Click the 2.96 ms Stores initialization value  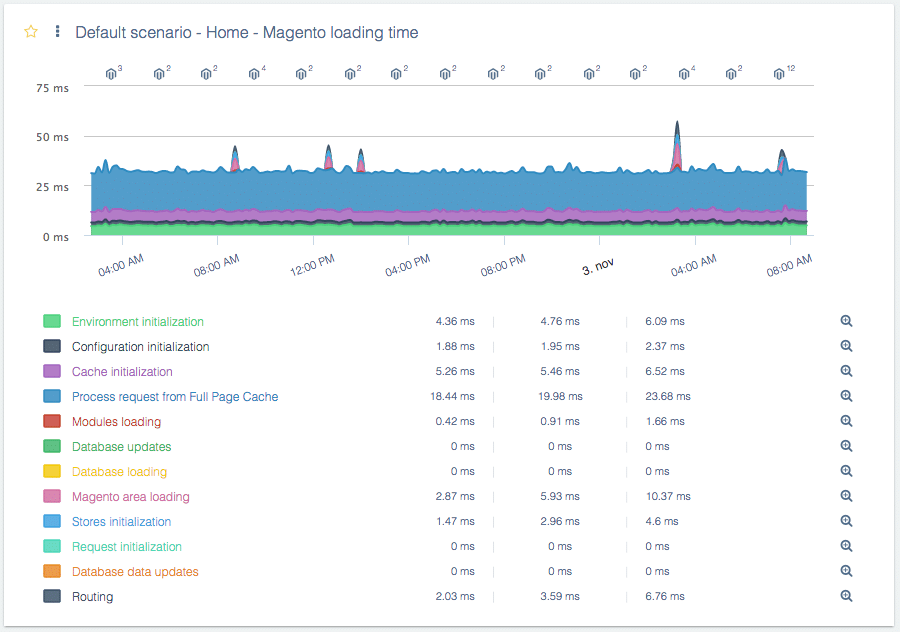[x=560, y=521]
